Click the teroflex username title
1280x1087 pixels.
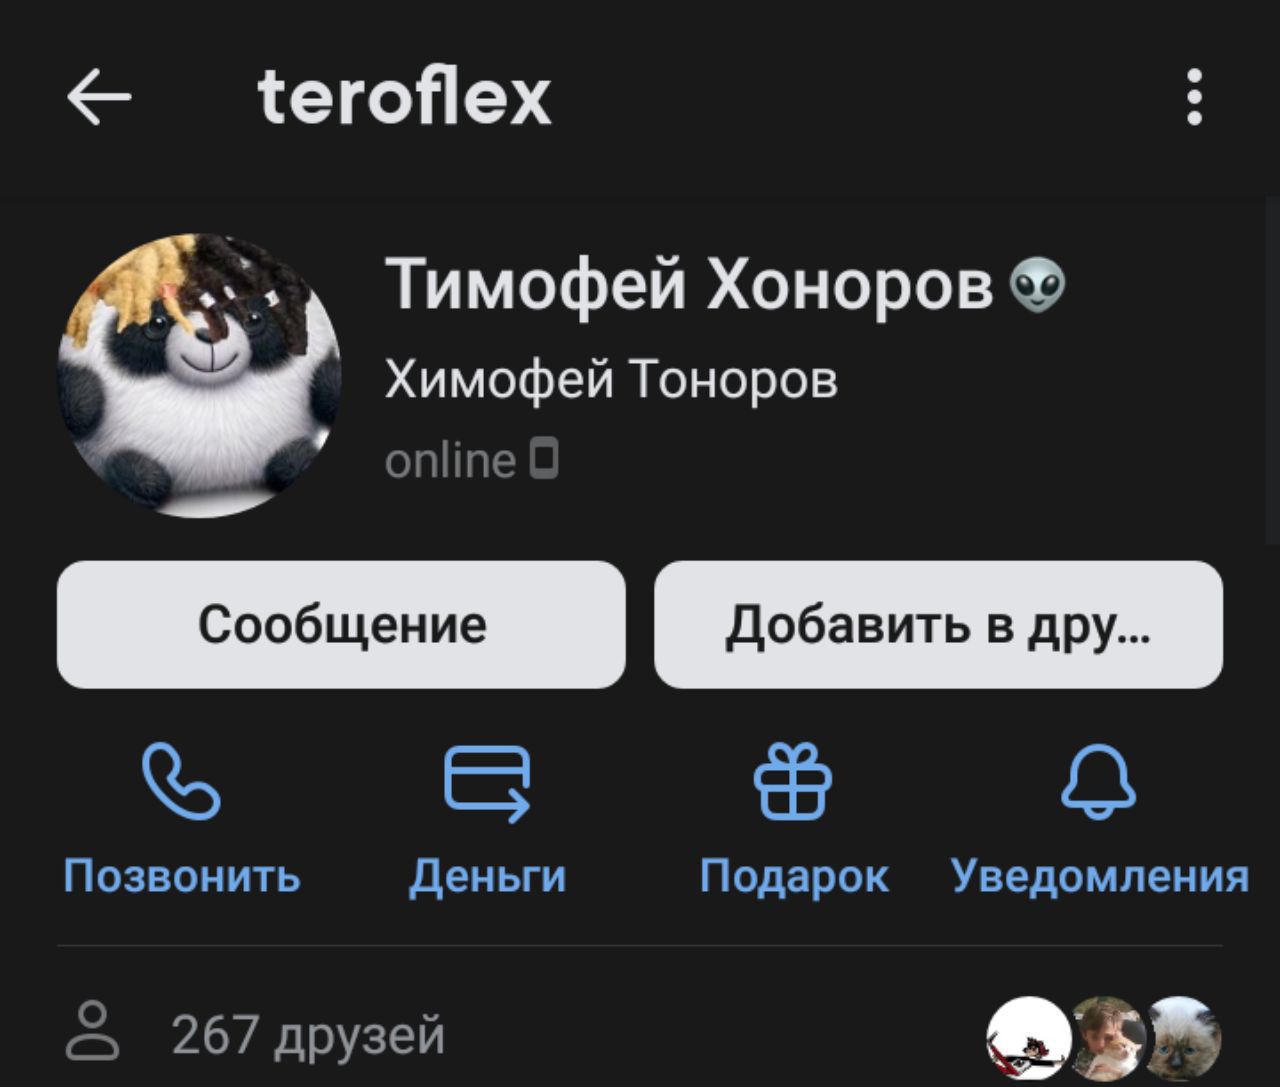pos(405,97)
